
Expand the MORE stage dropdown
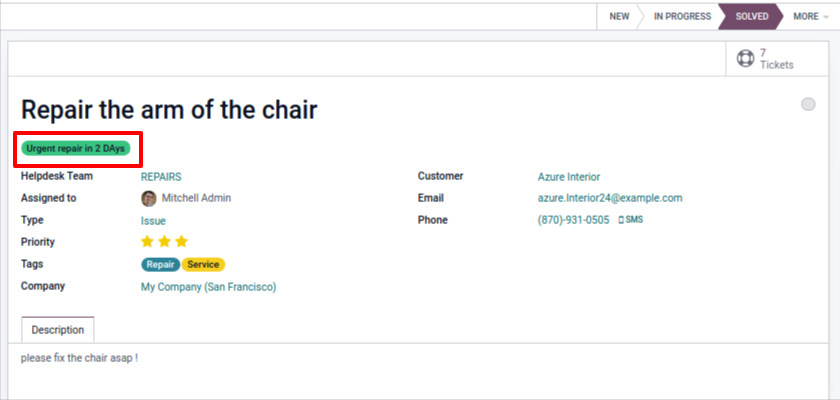pos(810,16)
